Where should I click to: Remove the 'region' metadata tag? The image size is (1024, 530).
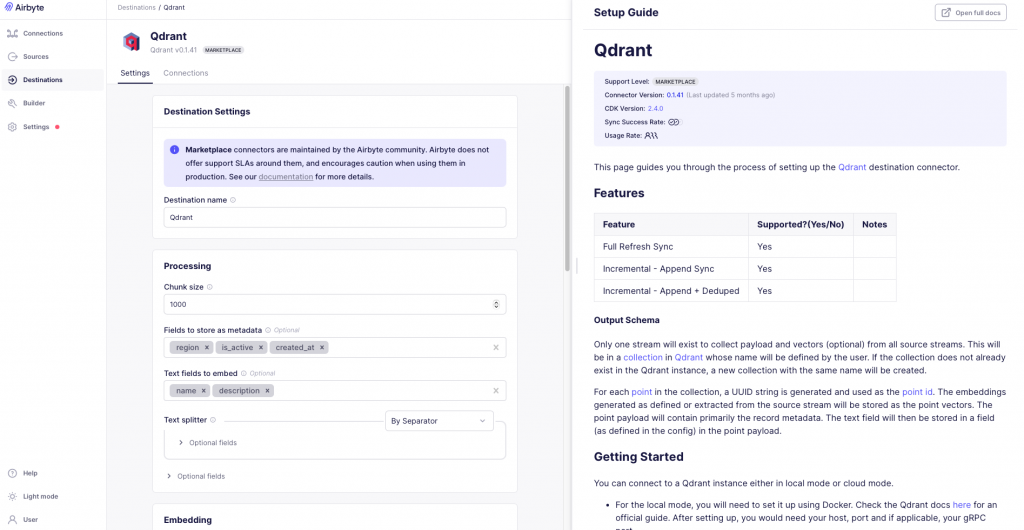click(207, 348)
